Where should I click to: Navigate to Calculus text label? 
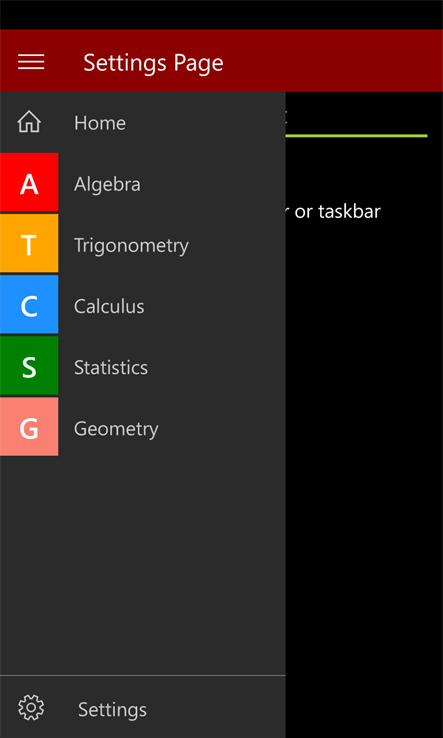(x=109, y=306)
